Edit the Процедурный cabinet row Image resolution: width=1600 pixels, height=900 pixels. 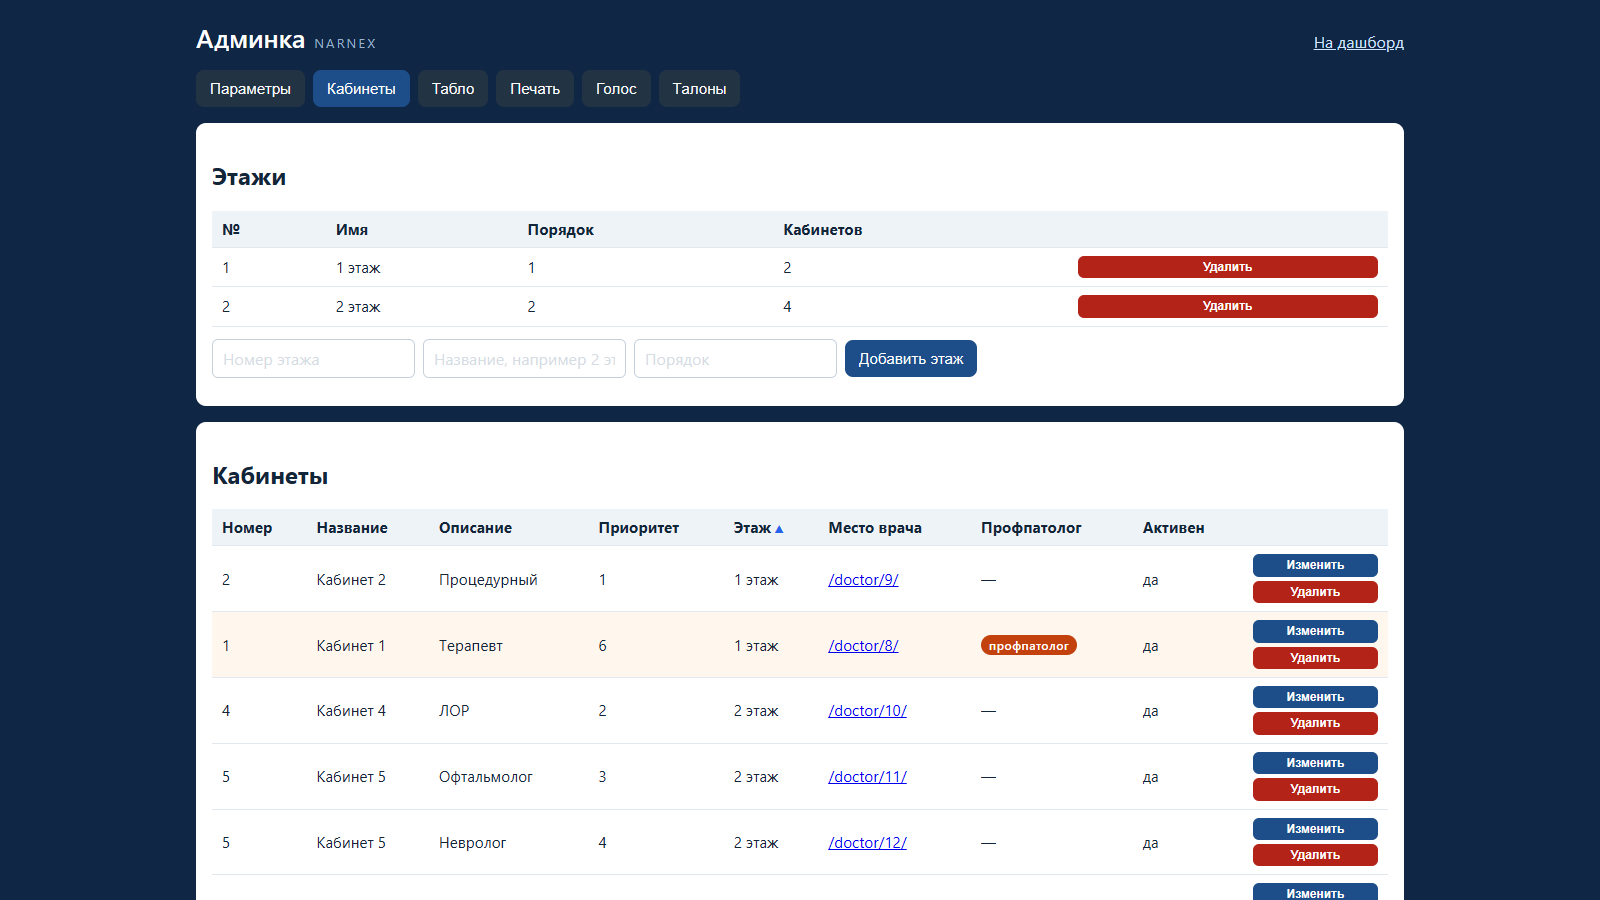(1315, 565)
